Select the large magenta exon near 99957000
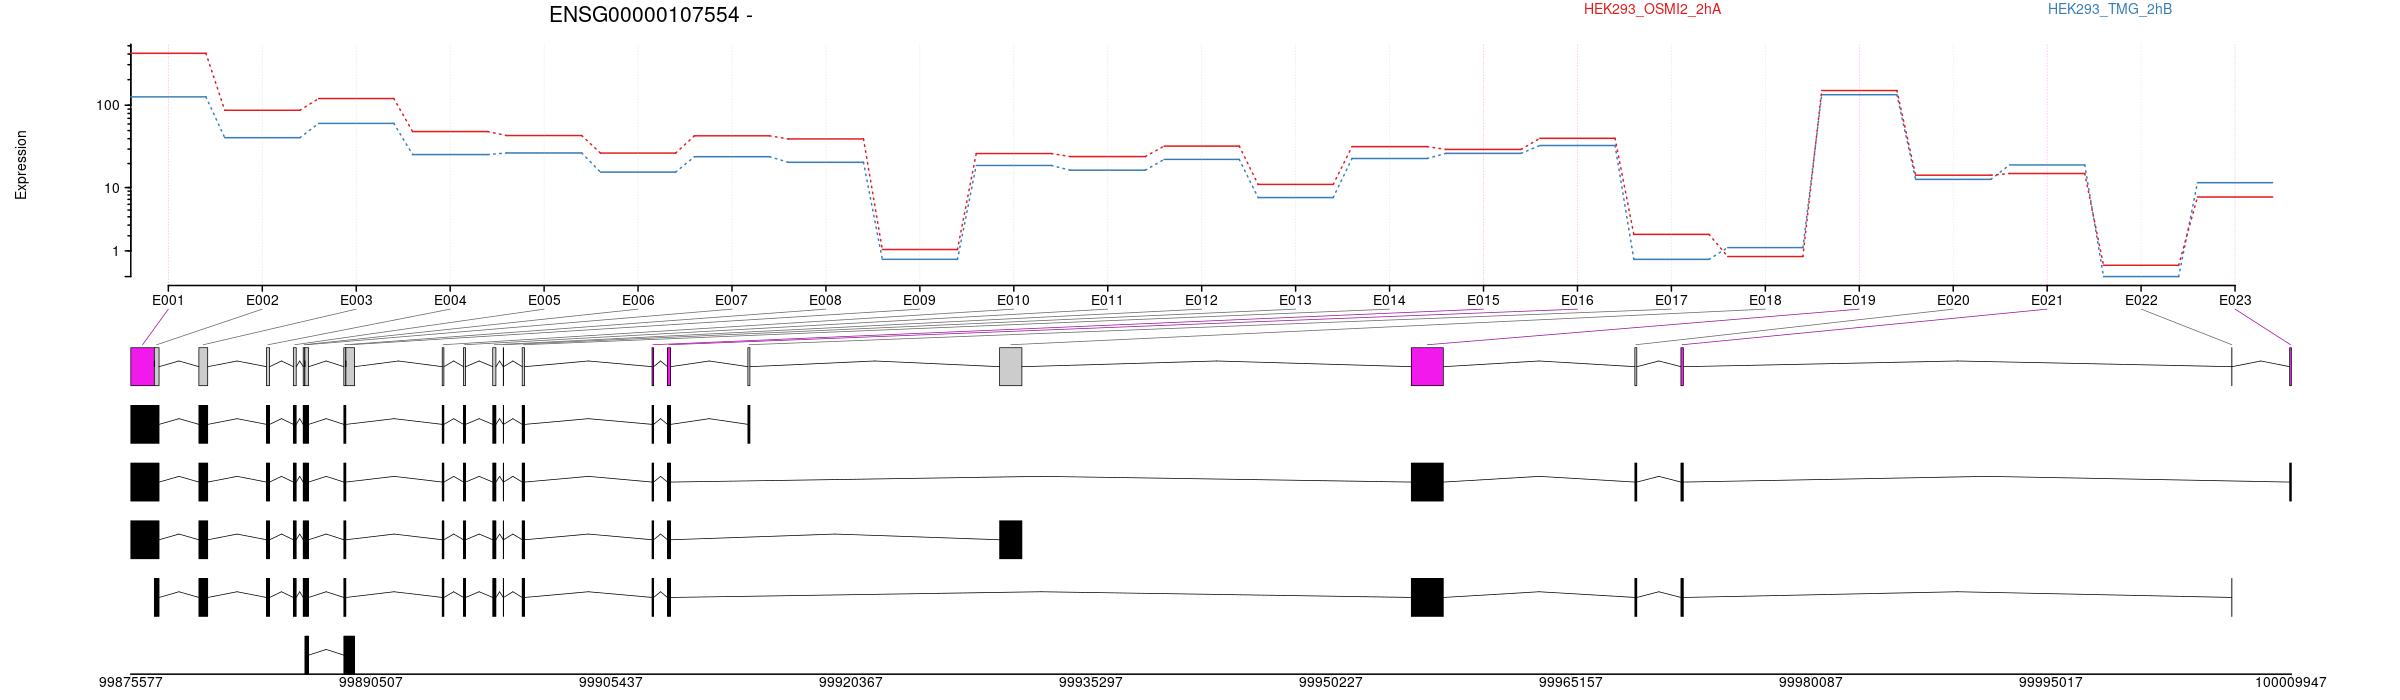Viewport: 2400px width, 700px height. coord(1427,366)
